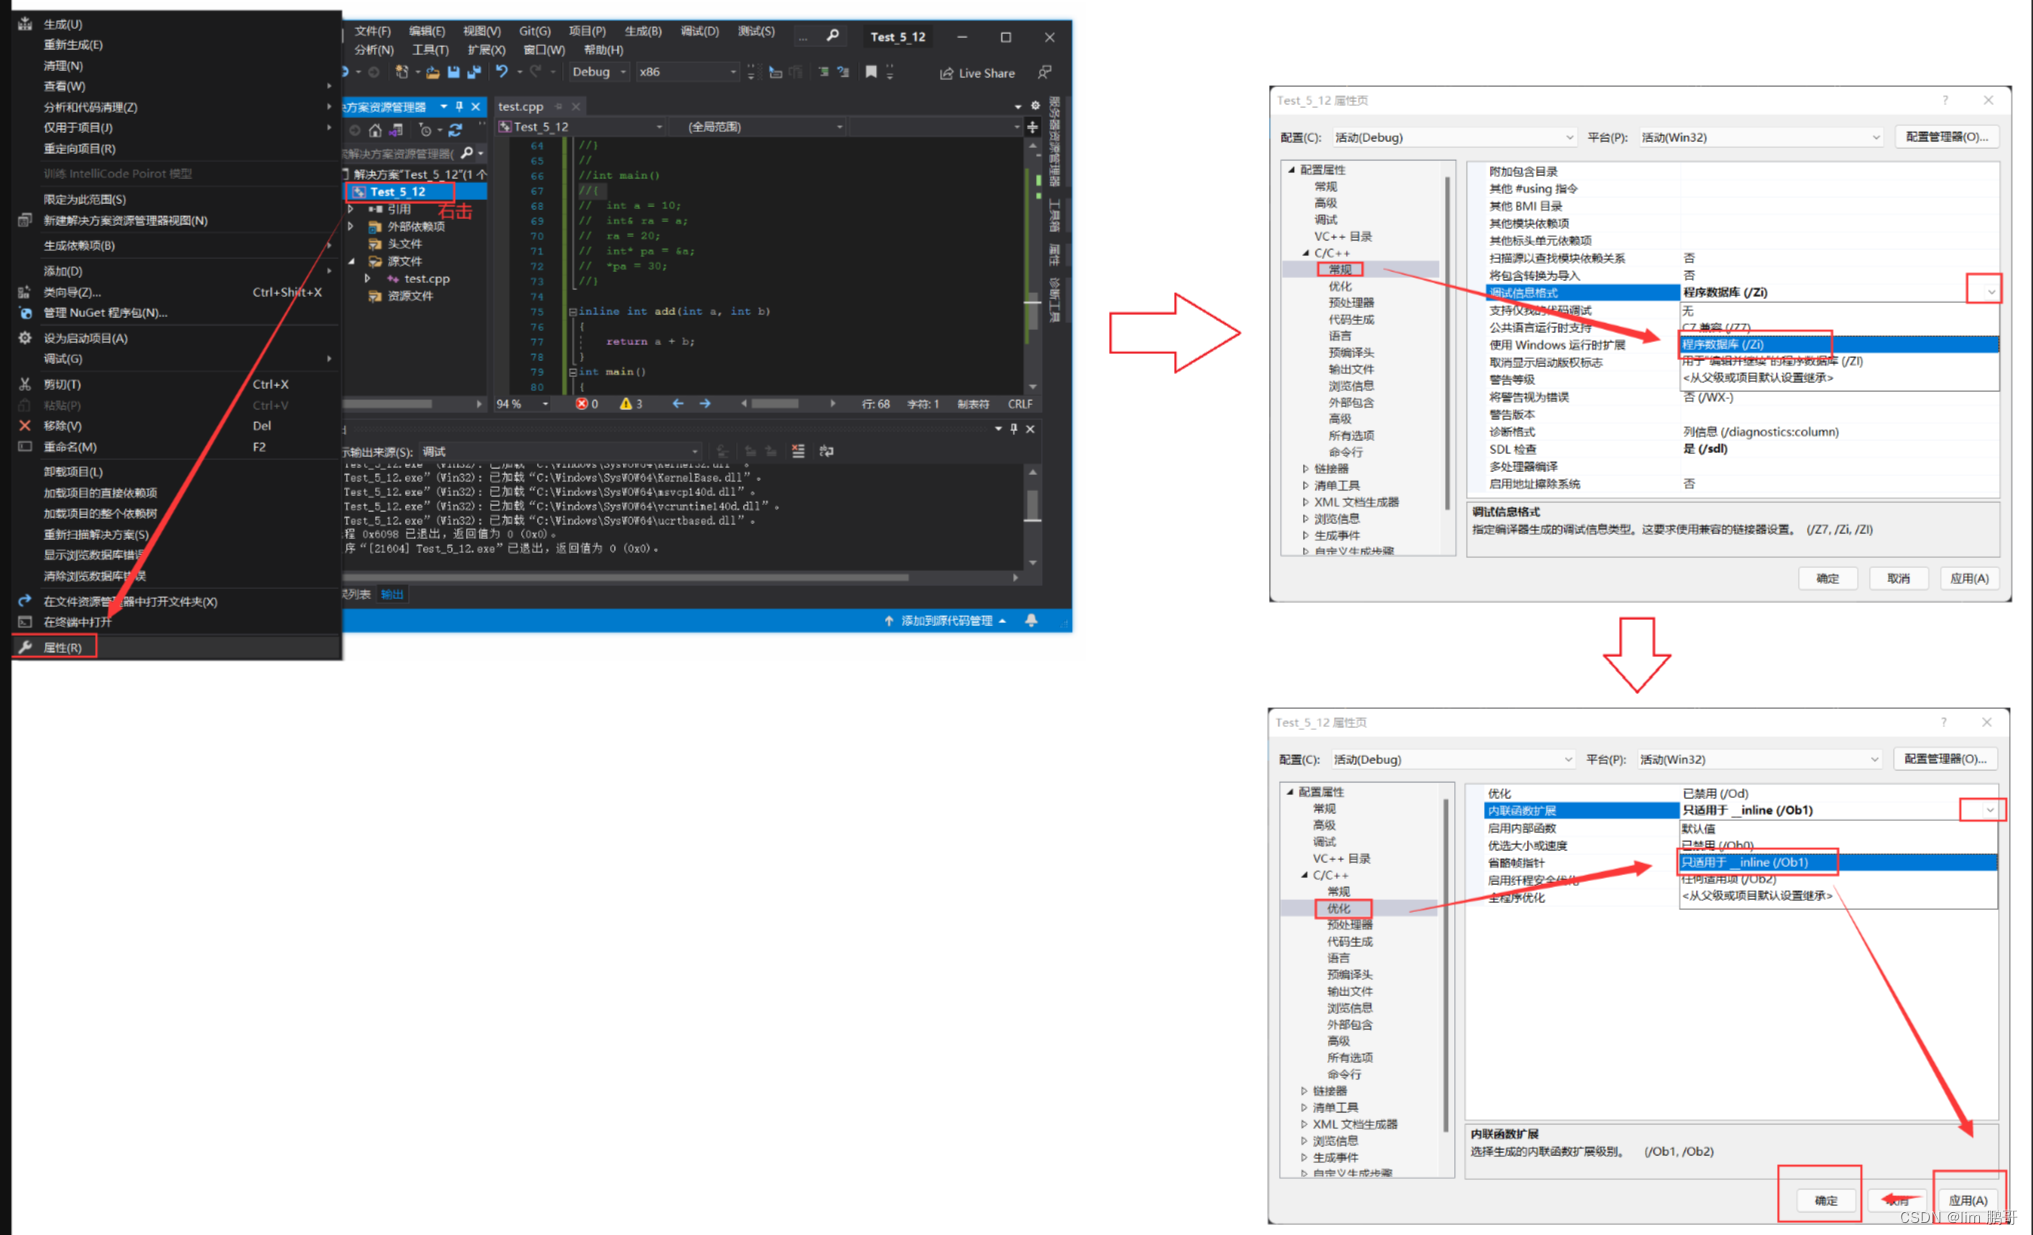Open the x86 platform dropdown in toolbar
Viewport: 2033px width, 1235px height.
click(x=687, y=72)
